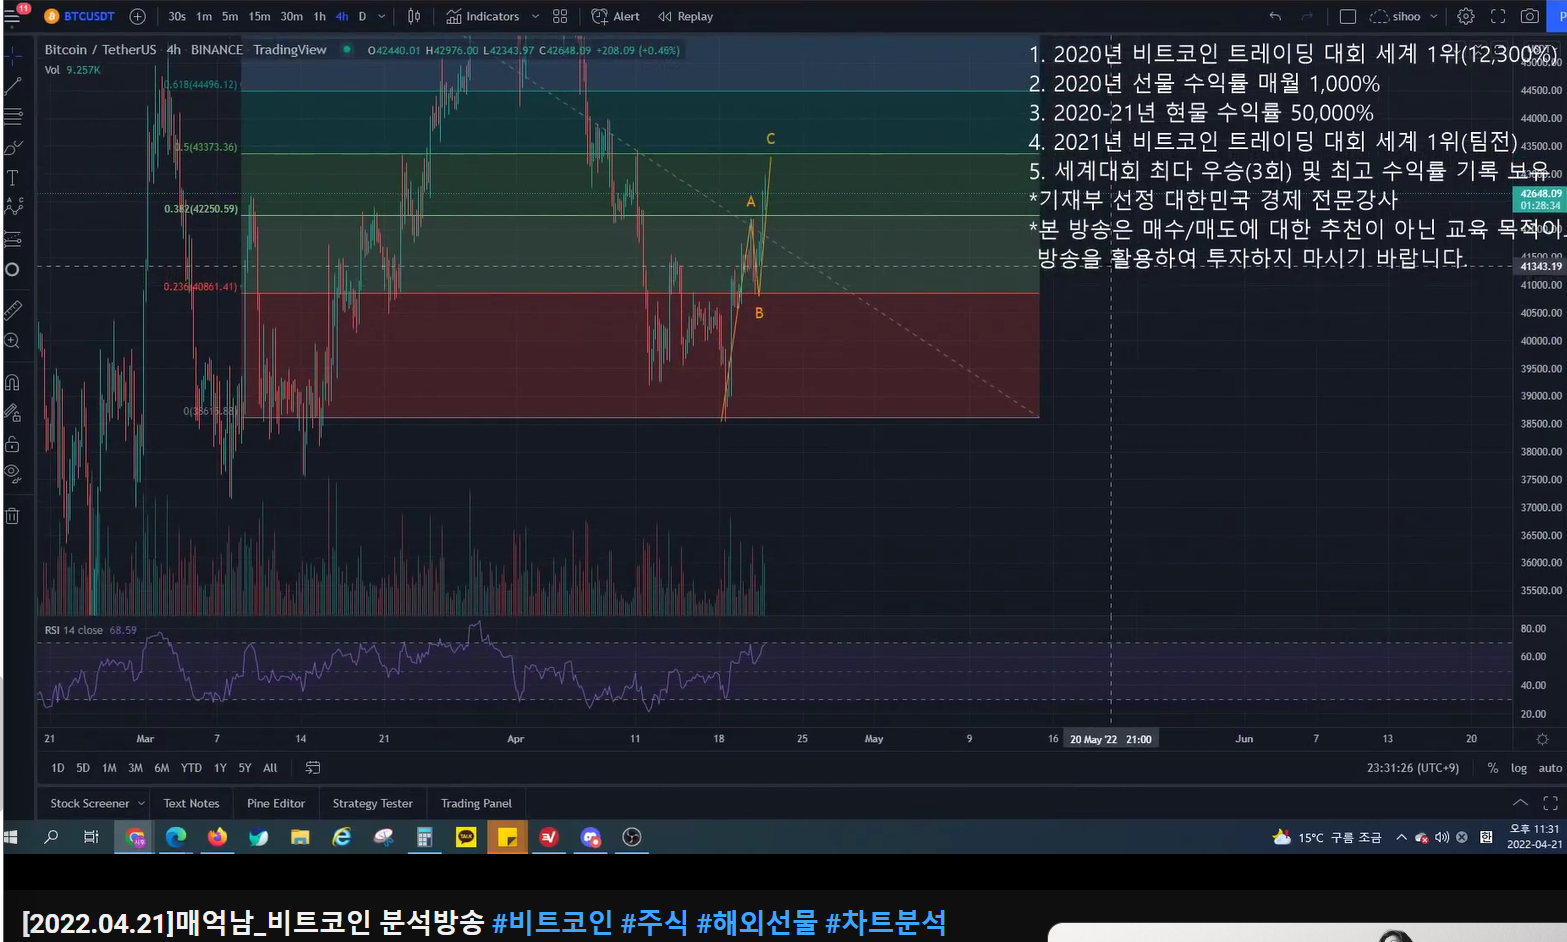This screenshot has height=942, width=1567.
Task: Toggle hide all drawings eye icon
Action: pos(13,472)
